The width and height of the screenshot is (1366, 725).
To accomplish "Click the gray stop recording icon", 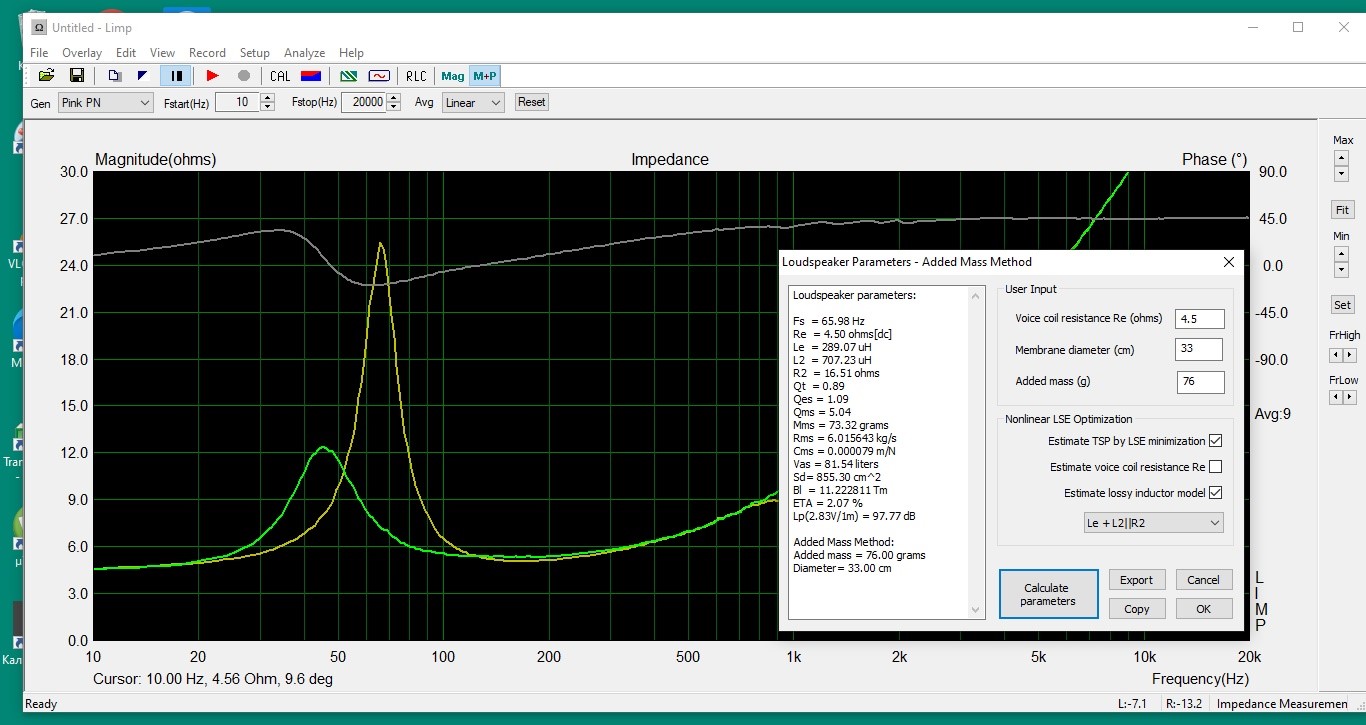I will point(243,76).
